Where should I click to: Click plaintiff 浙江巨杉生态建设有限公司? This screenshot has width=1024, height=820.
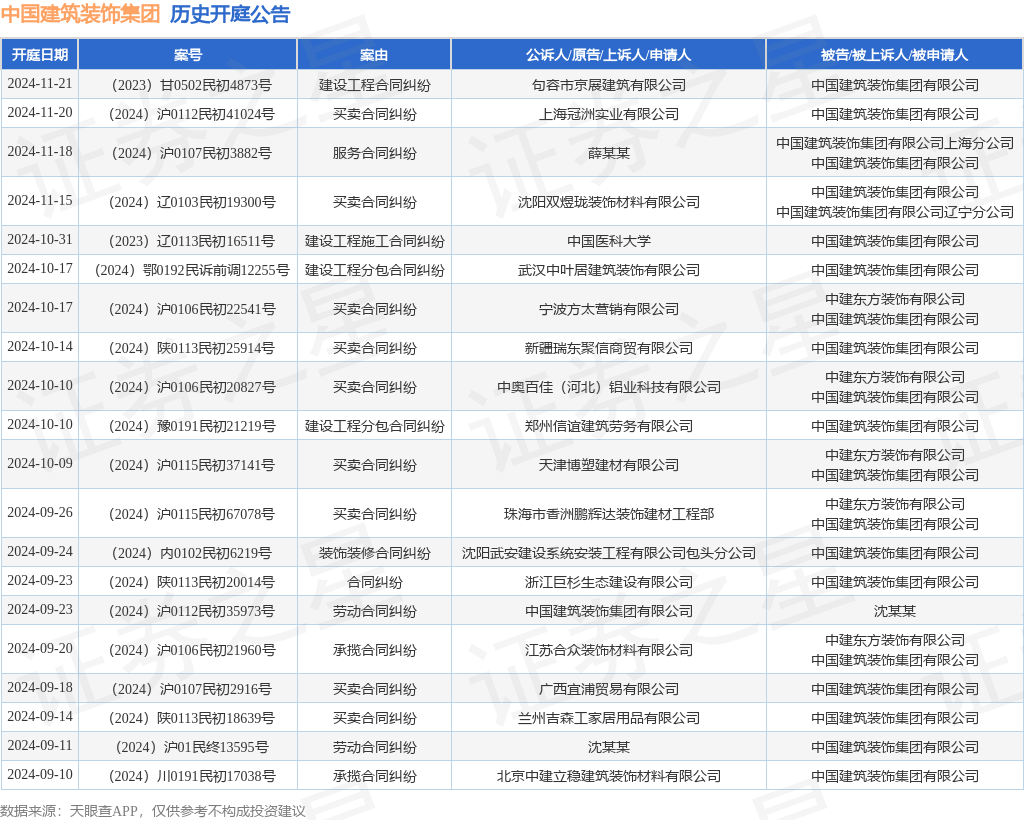[609, 582]
